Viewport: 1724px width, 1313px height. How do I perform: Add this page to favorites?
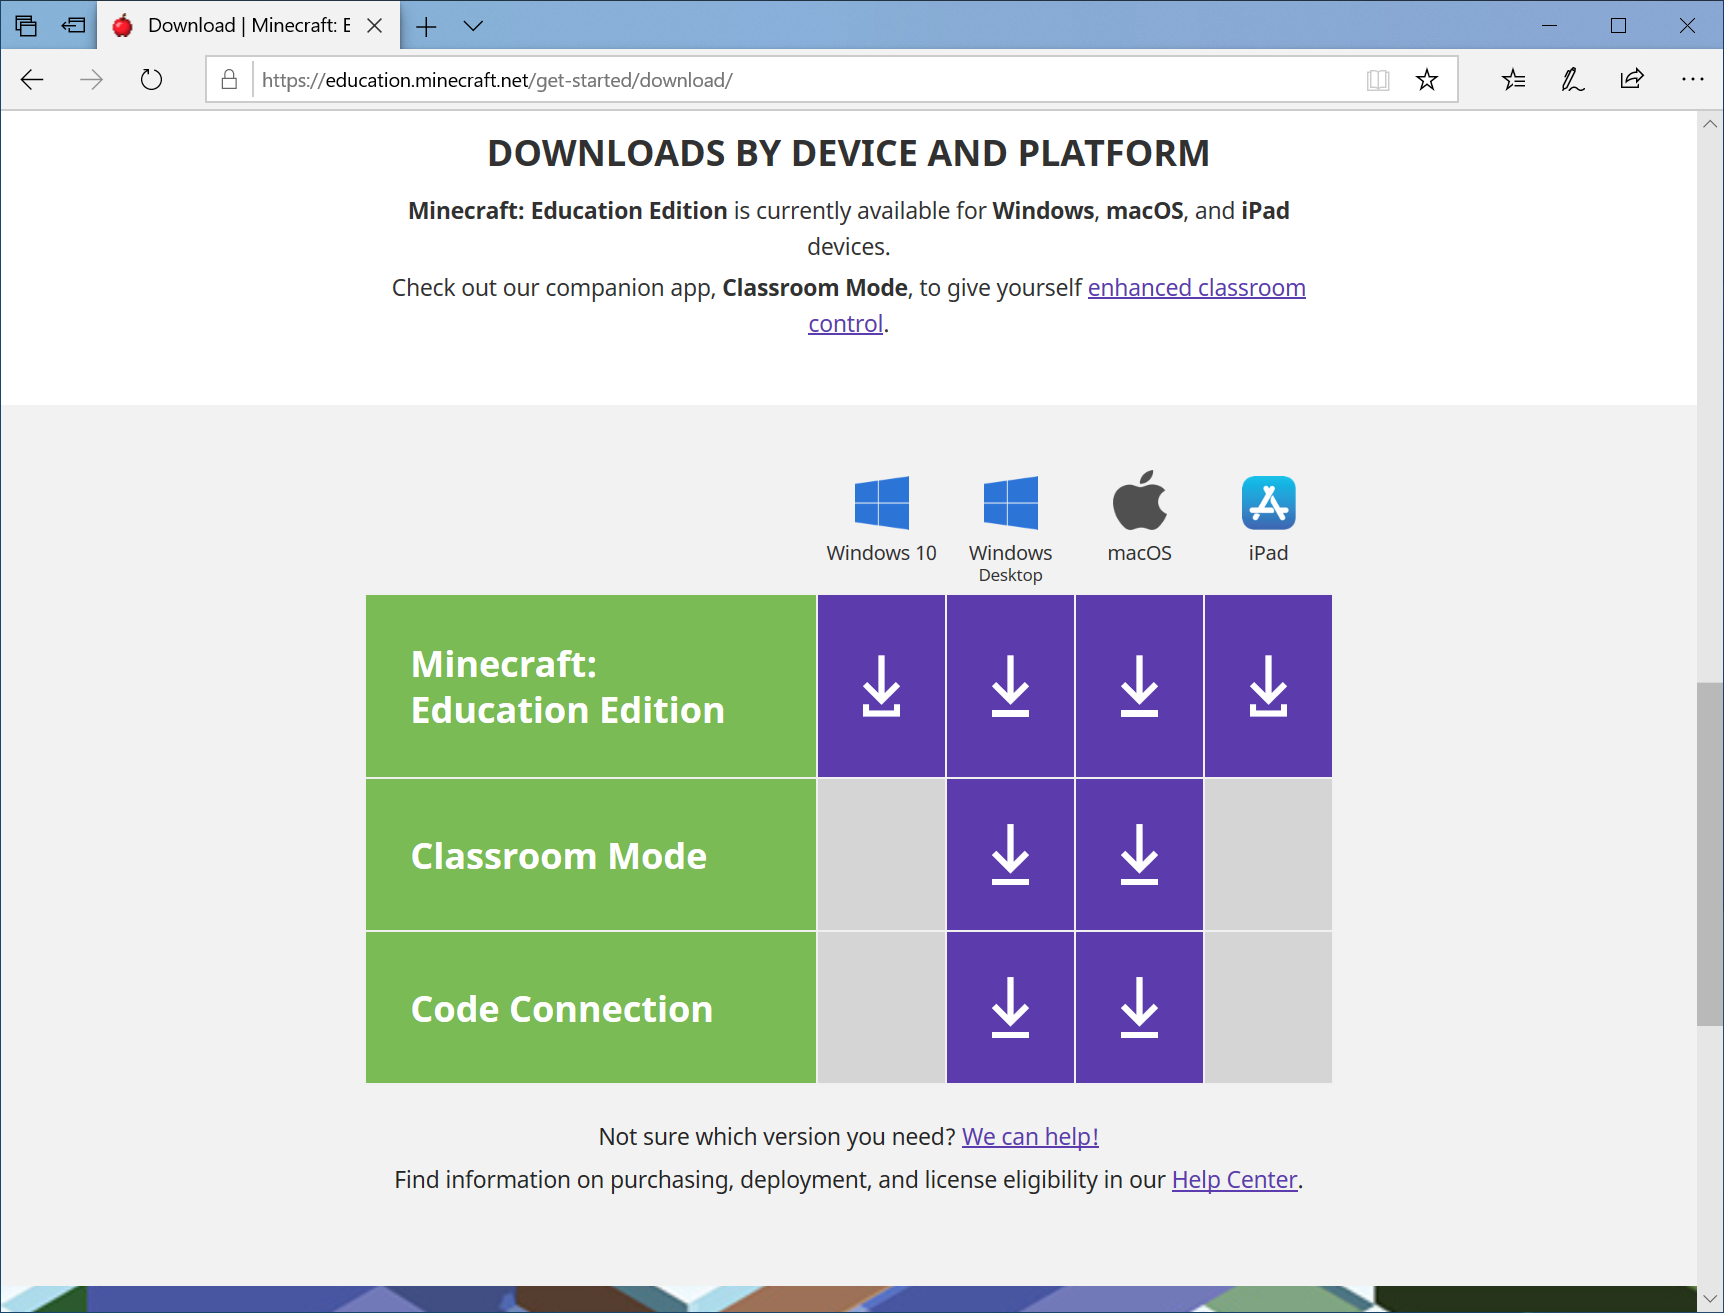1427,79
